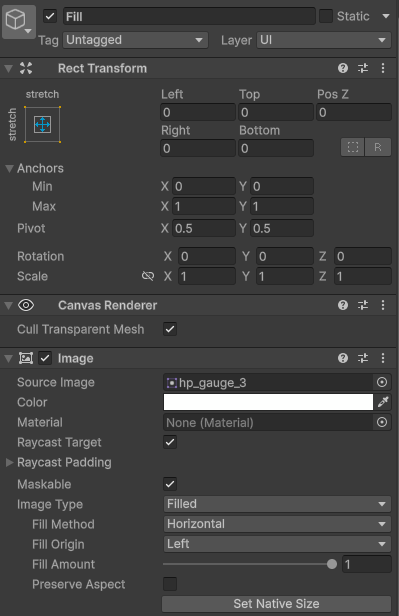This screenshot has height=616, width=399.
Task: Open the Static flags dropdown arrow
Action: [386, 16]
